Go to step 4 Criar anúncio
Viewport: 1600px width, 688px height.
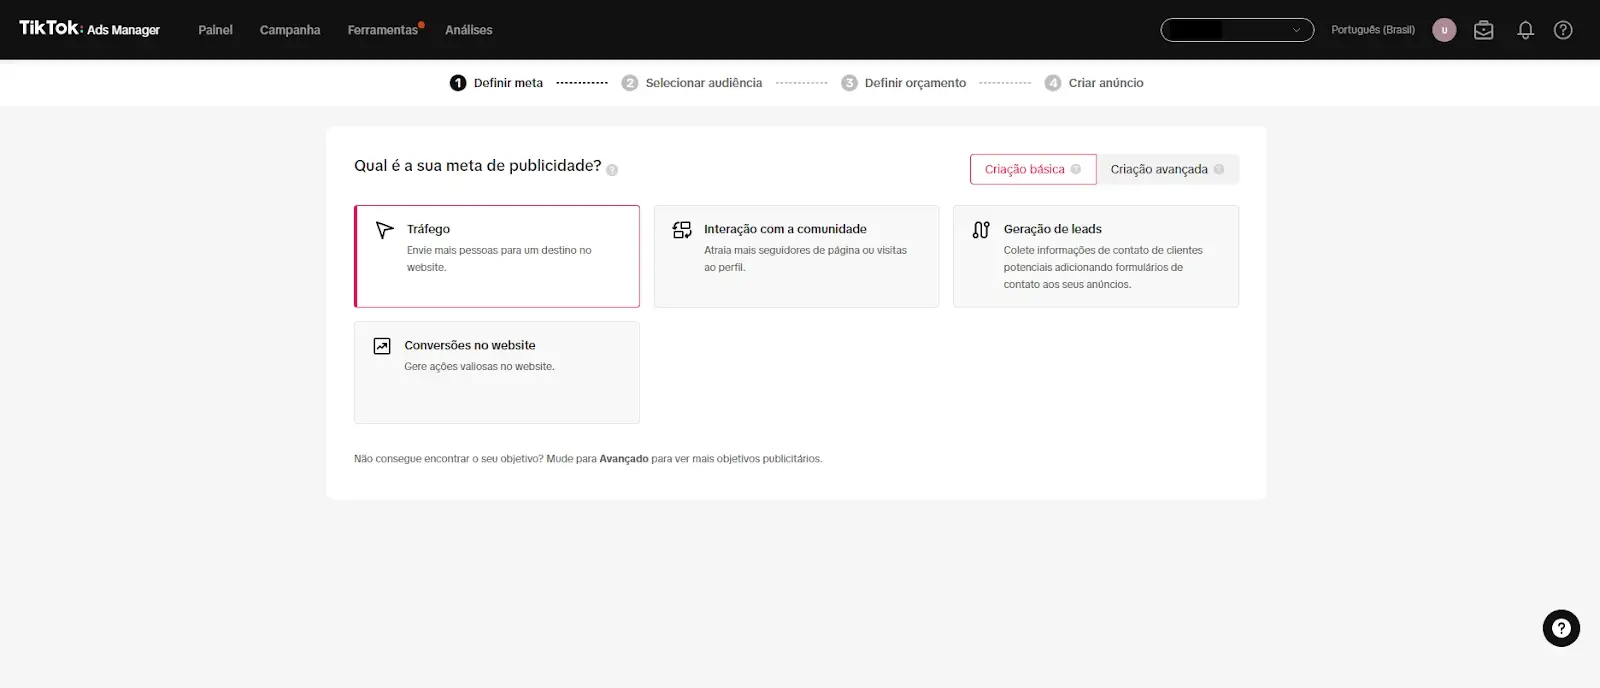tap(1094, 83)
